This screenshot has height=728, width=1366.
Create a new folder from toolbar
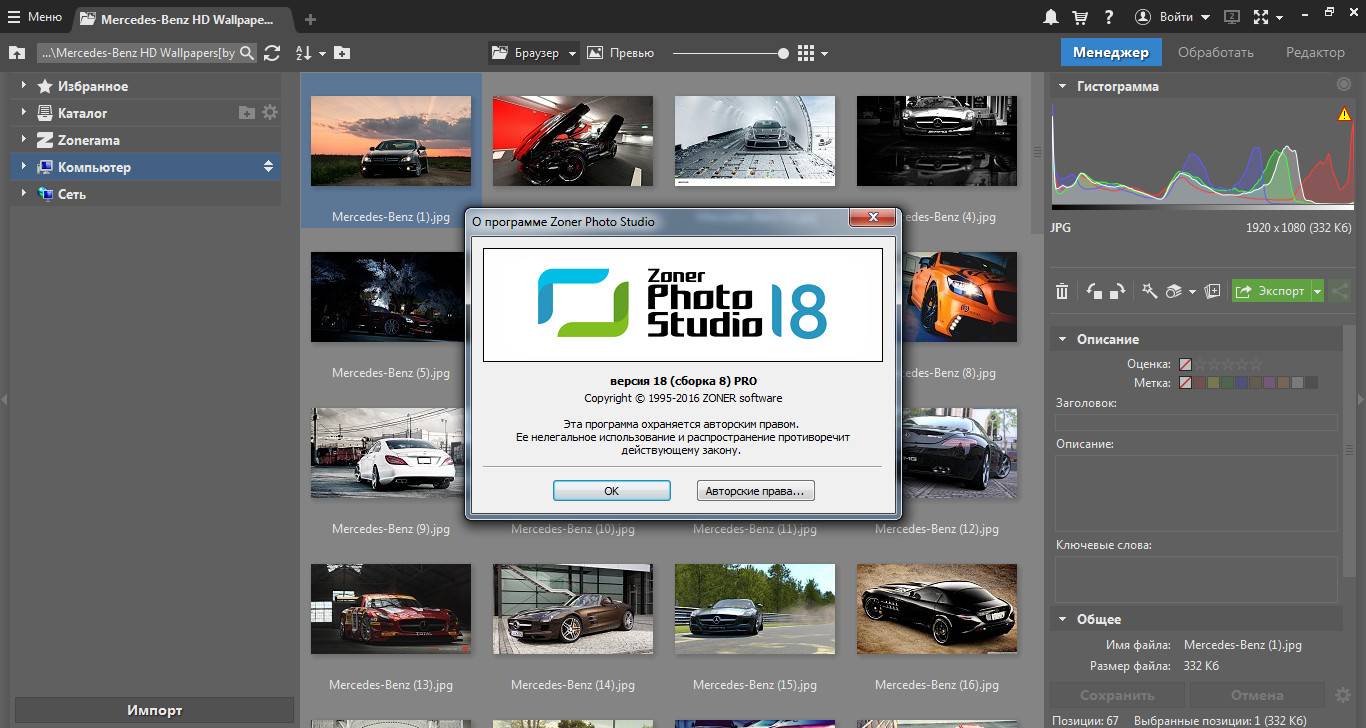342,53
